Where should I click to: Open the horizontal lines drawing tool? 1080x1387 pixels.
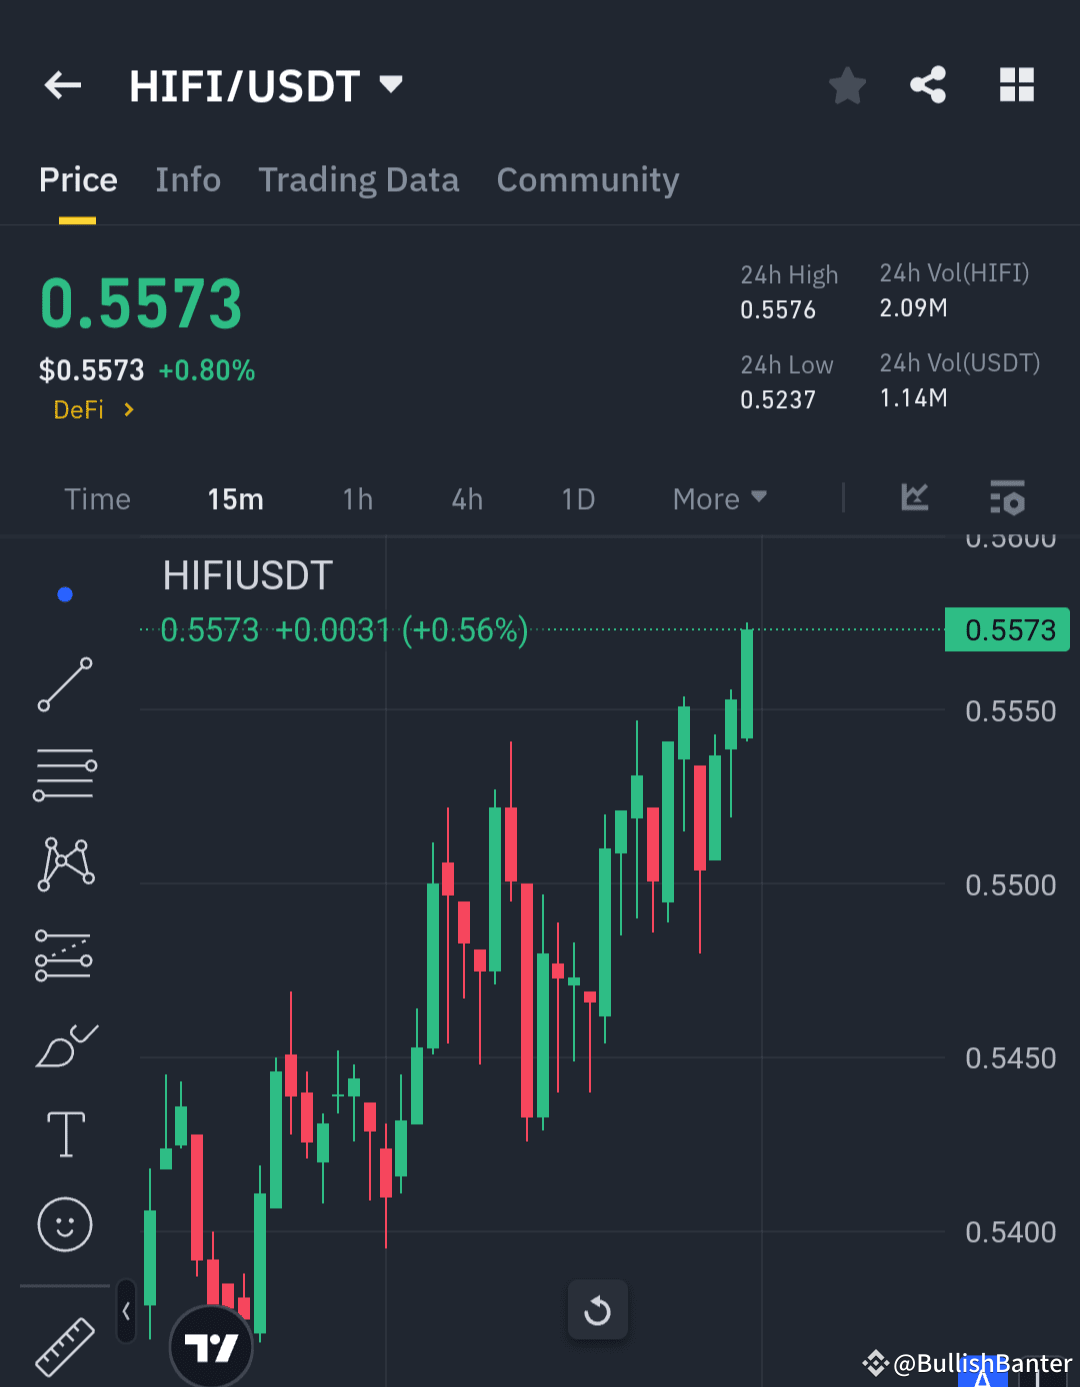point(64,773)
